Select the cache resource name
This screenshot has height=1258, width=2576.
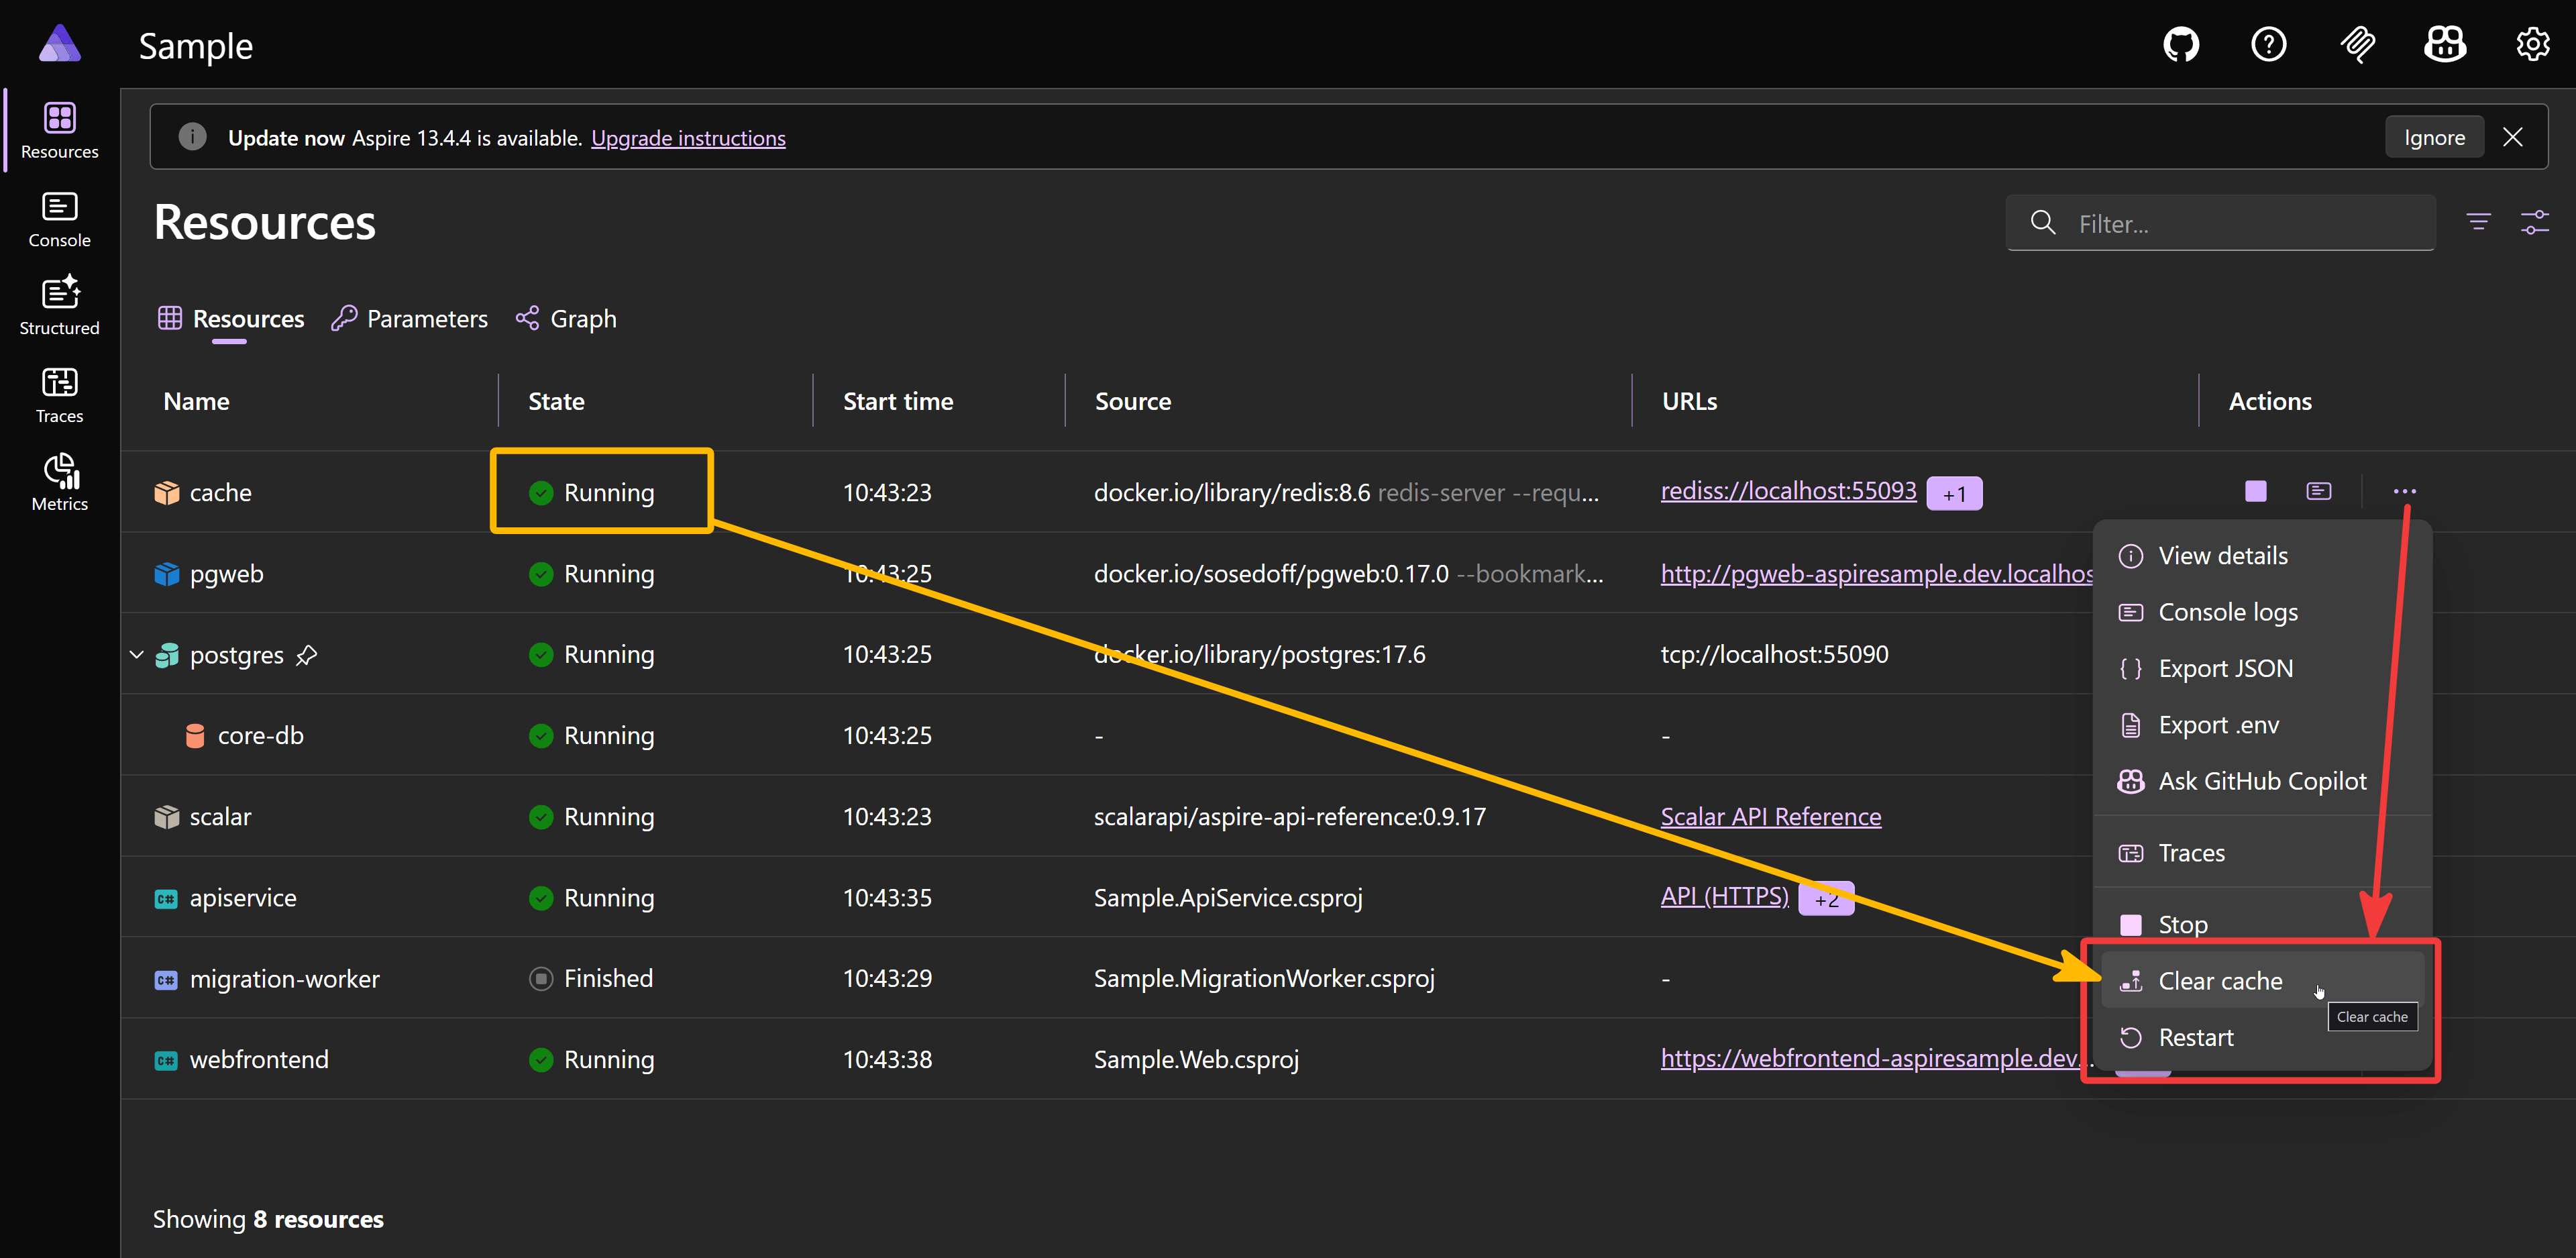(221, 493)
